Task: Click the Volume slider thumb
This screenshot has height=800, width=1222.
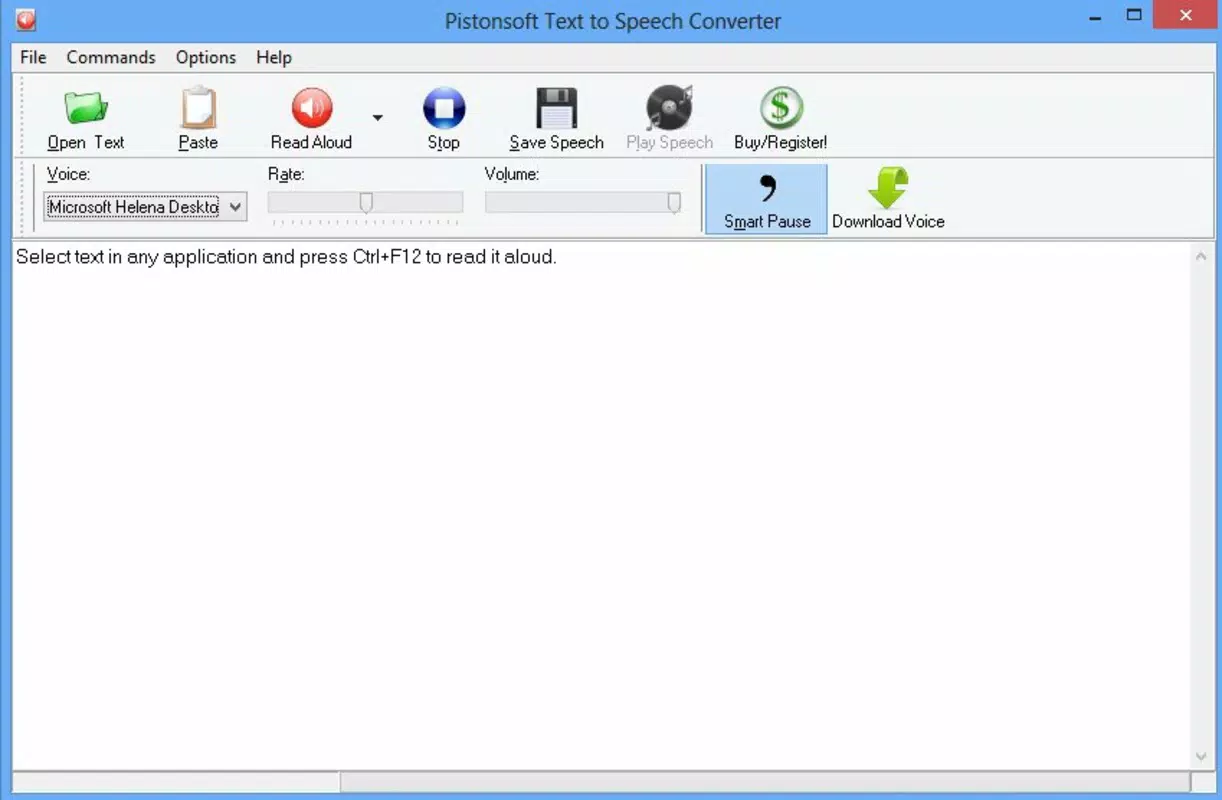Action: click(674, 203)
